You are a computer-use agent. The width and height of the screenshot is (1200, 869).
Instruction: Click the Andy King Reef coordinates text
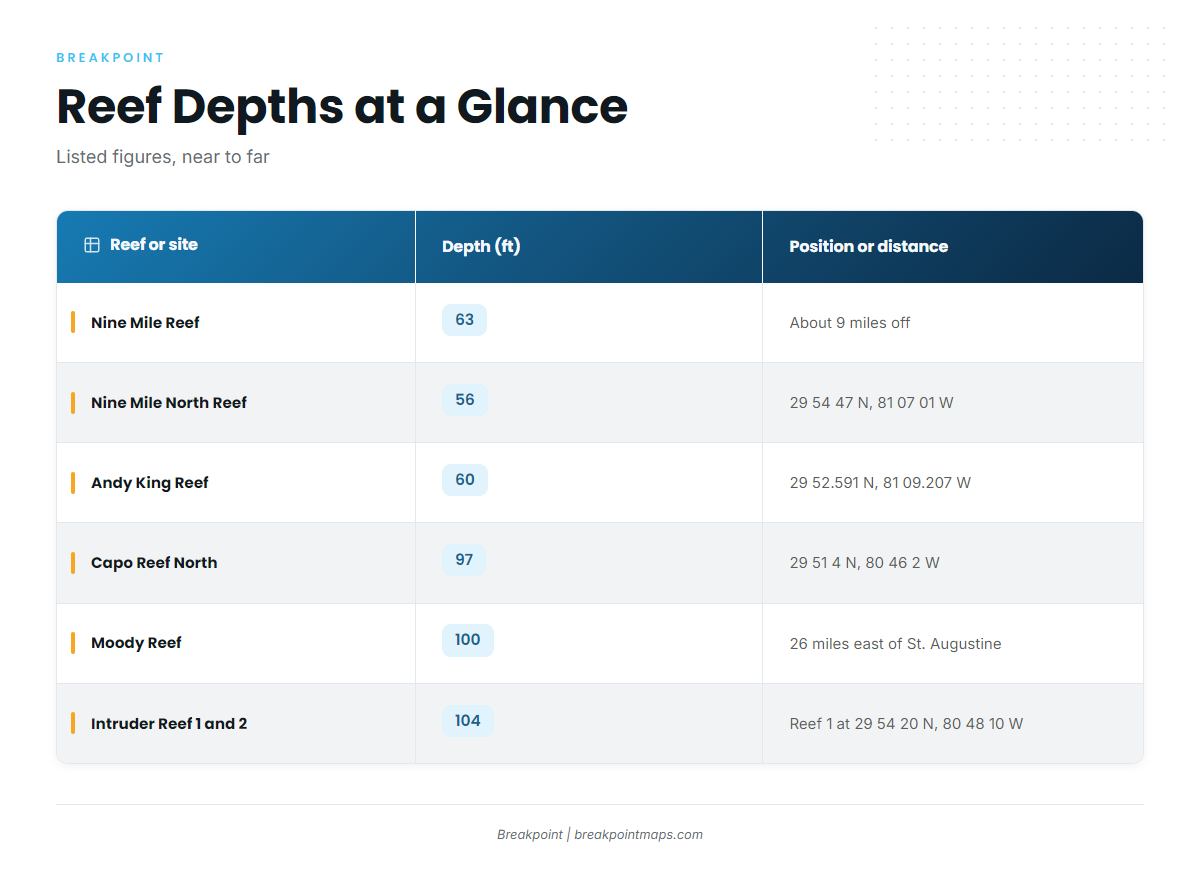click(x=880, y=483)
